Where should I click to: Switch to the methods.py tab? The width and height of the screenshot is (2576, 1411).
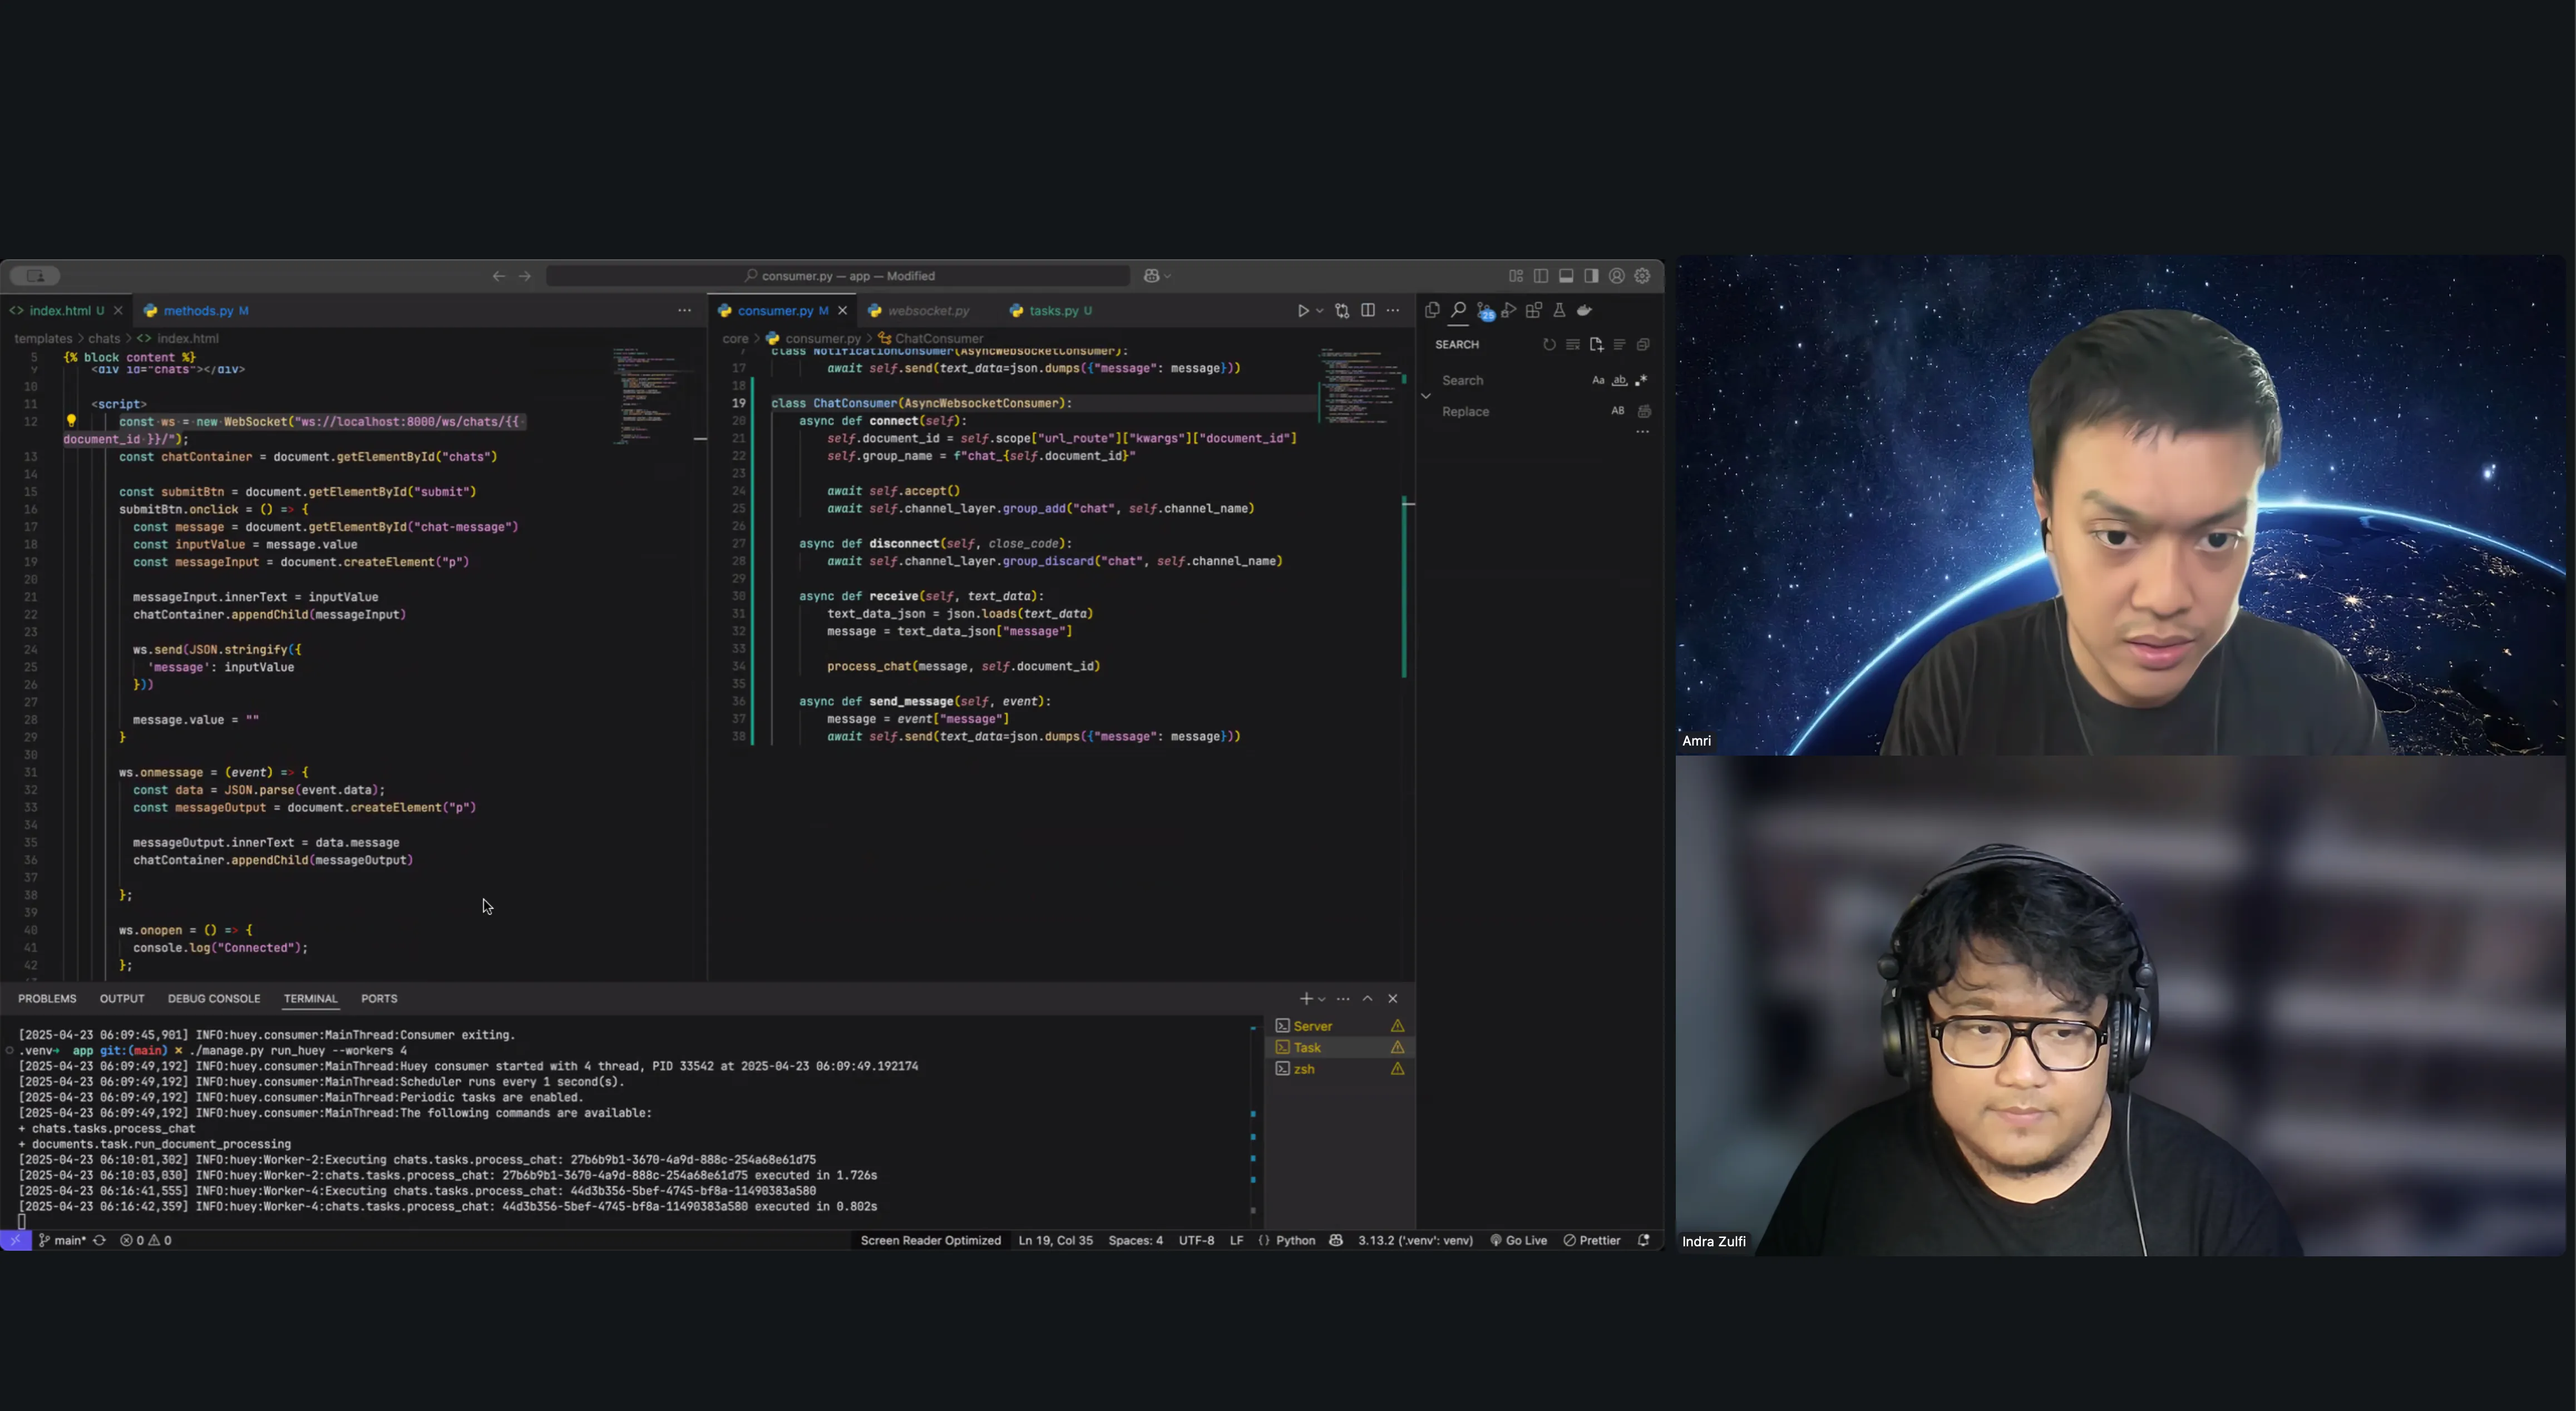click(x=197, y=311)
